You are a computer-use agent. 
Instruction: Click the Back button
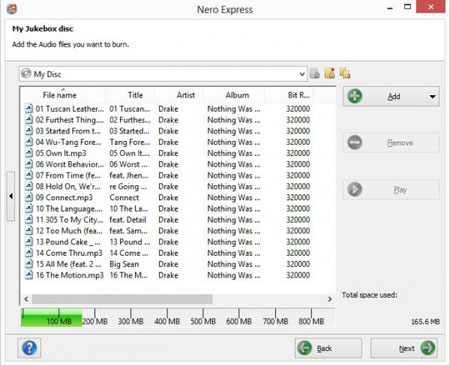pos(328,348)
